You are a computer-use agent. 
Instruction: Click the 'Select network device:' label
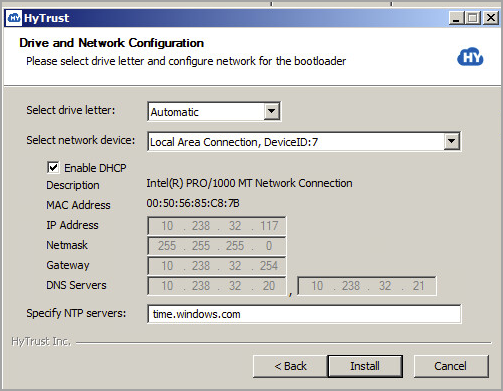click(81, 140)
